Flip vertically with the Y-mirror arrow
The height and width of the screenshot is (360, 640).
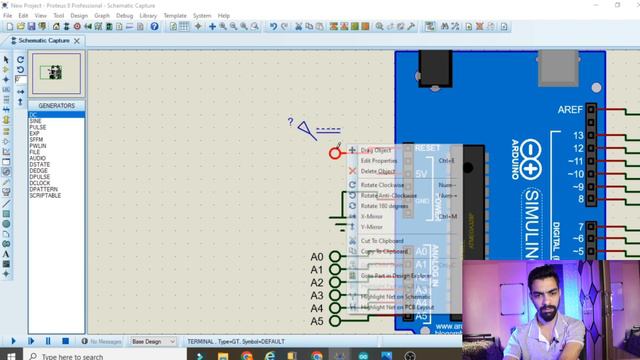click(x=20, y=102)
